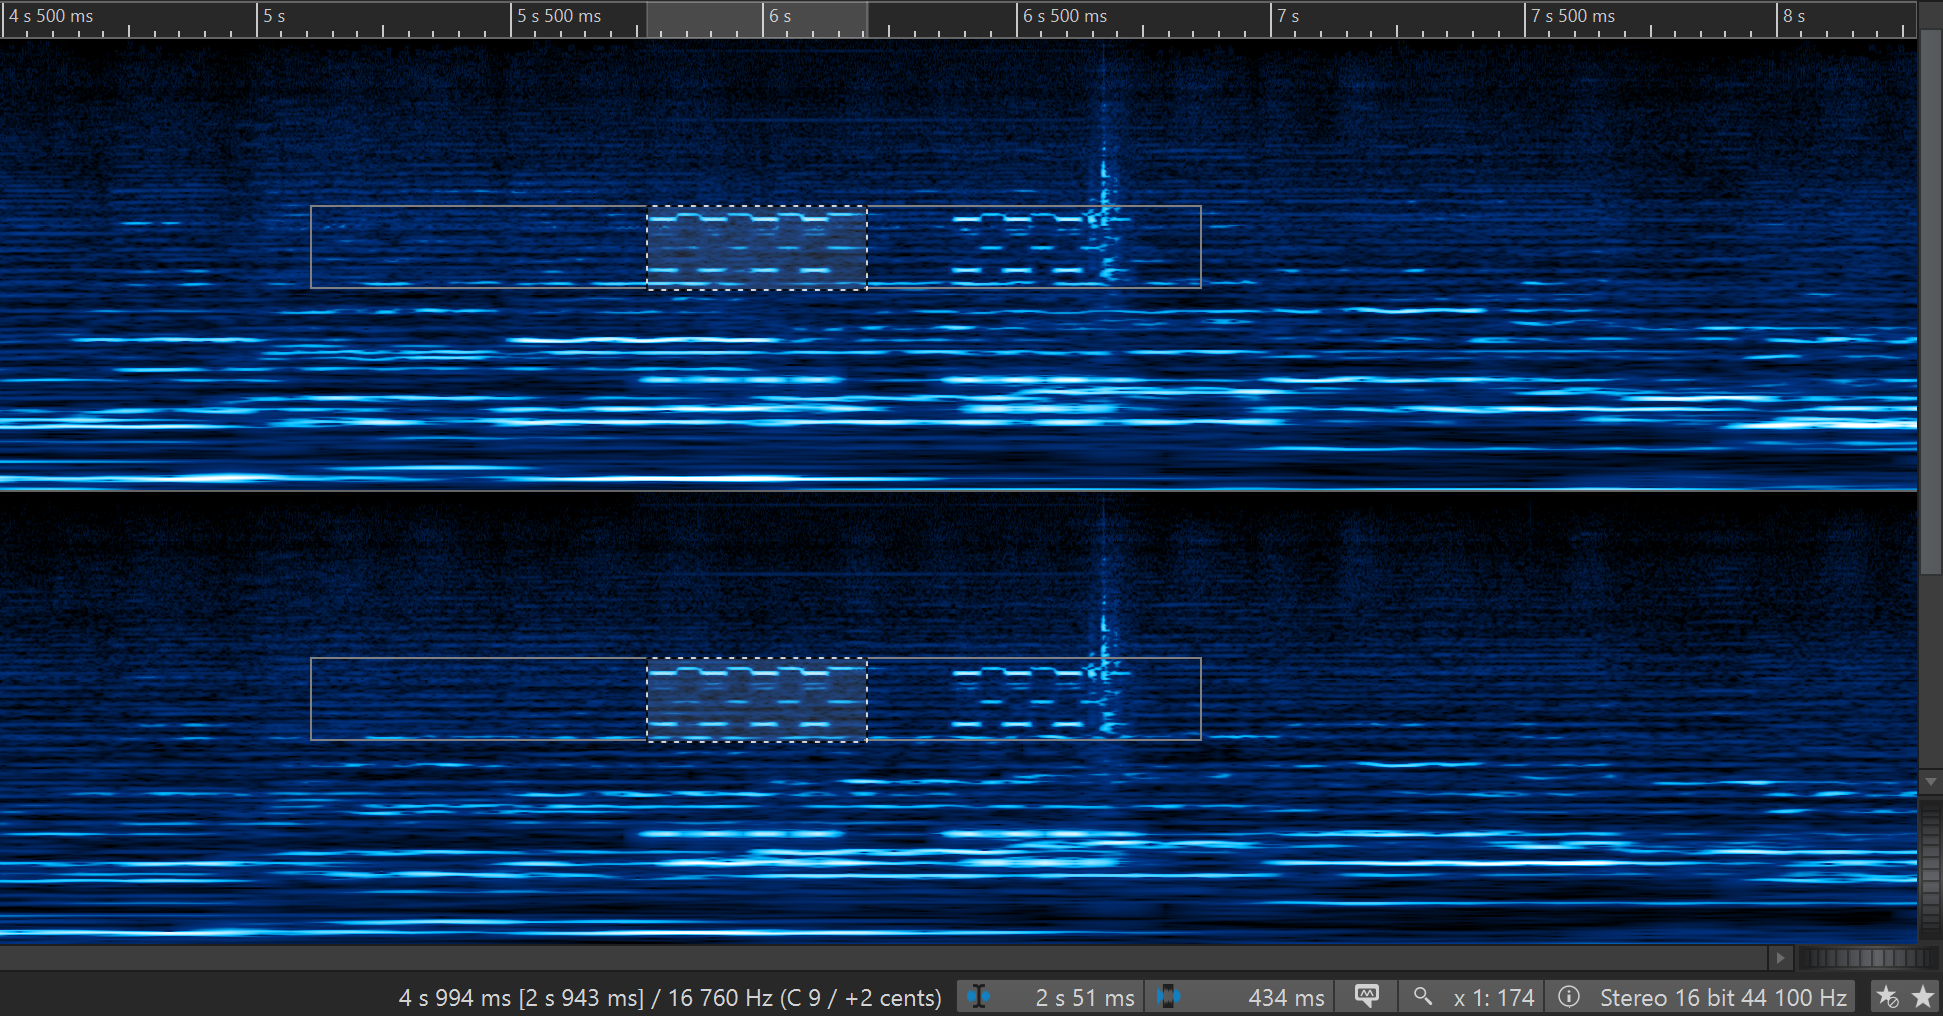The image size is (1943, 1016).
Task: Open the audio properties info icon
Action: [x=1569, y=996]
